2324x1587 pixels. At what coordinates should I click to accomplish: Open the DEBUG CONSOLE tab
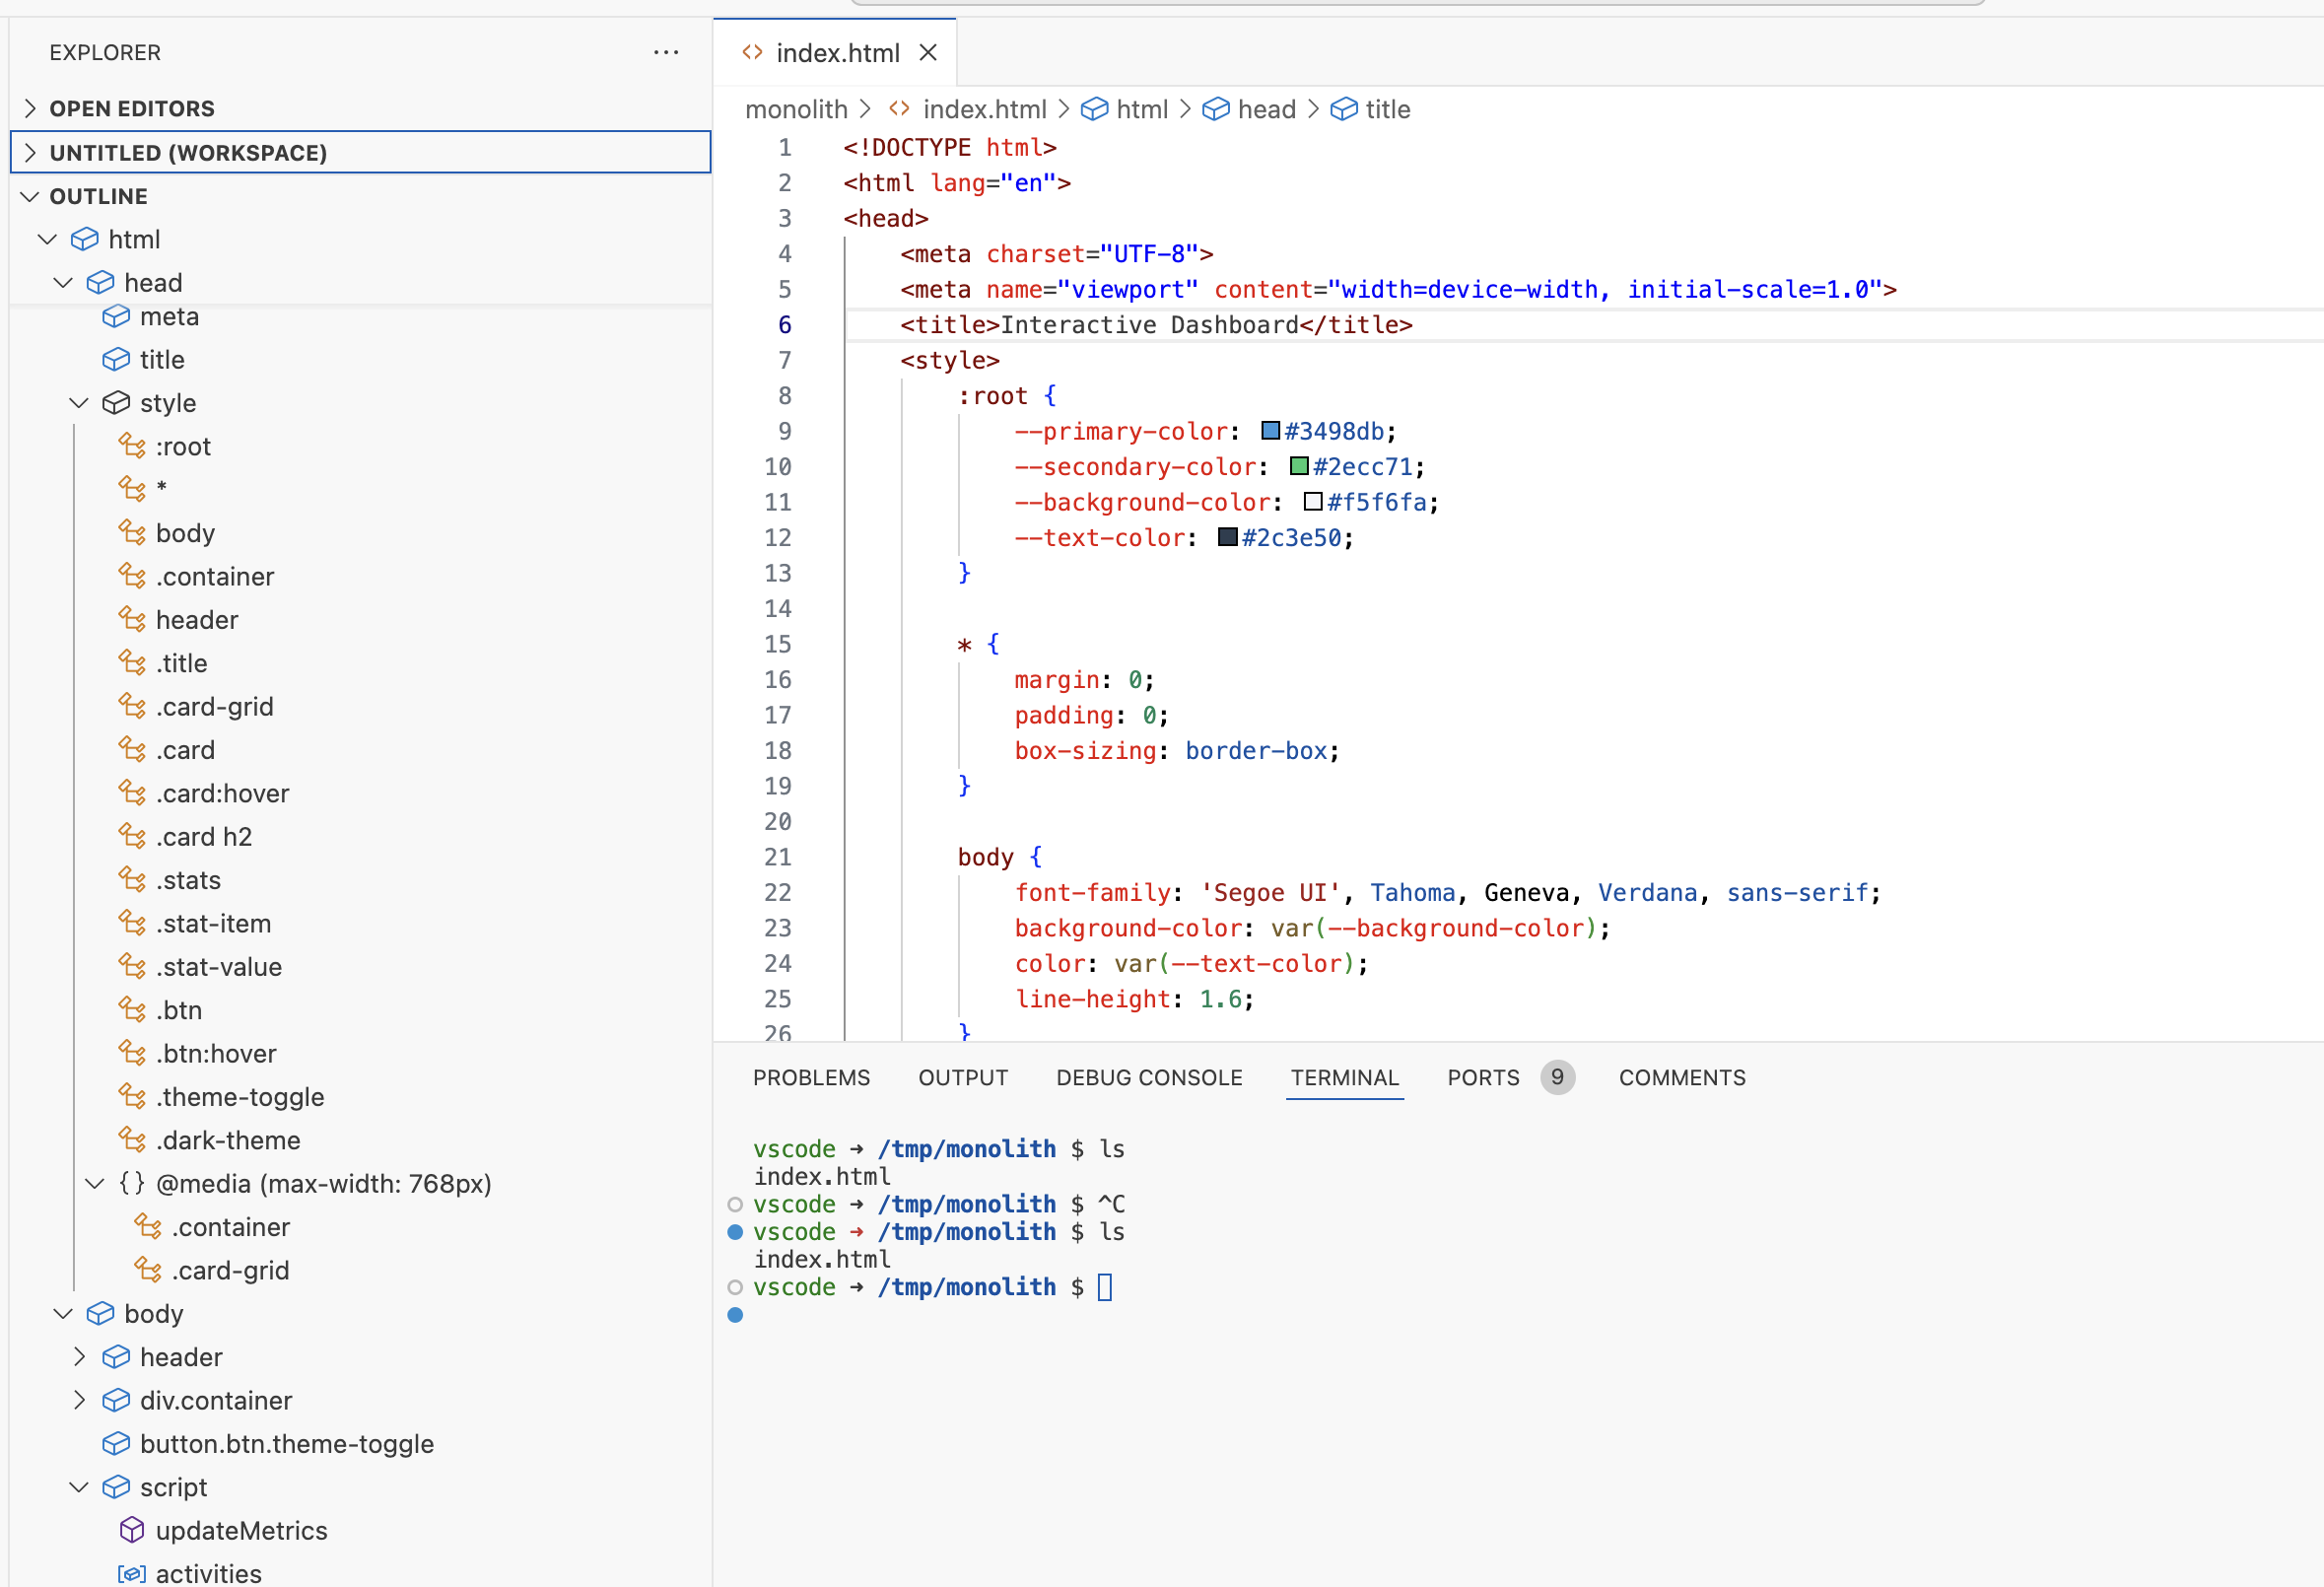(x=1148, y=1077)
